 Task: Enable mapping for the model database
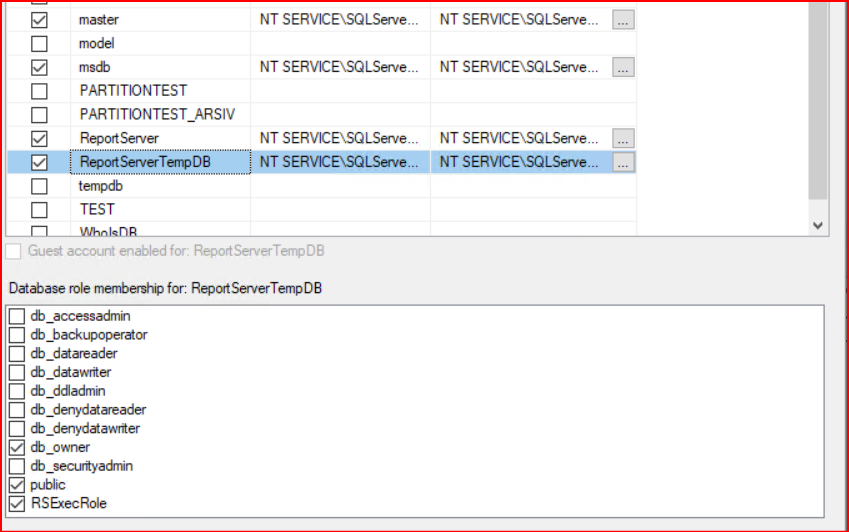coord(39,44)
